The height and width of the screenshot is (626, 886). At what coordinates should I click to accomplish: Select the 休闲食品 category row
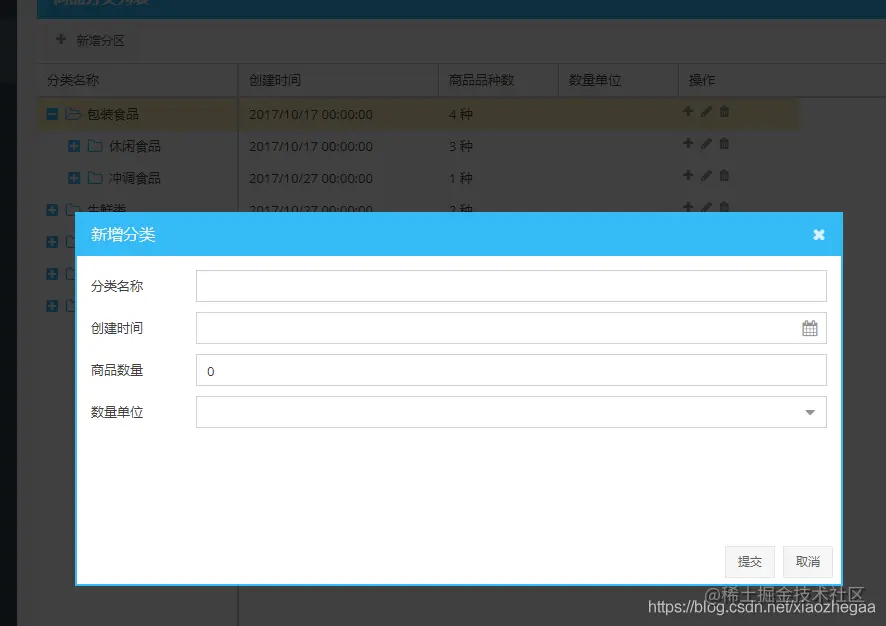[418, 146]
